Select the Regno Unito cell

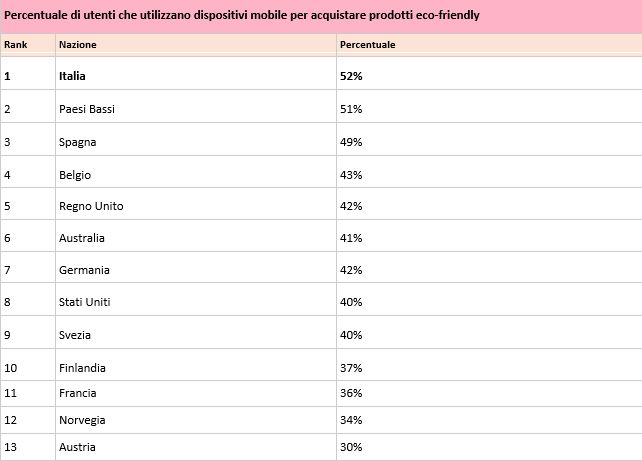tap(89, 206)
